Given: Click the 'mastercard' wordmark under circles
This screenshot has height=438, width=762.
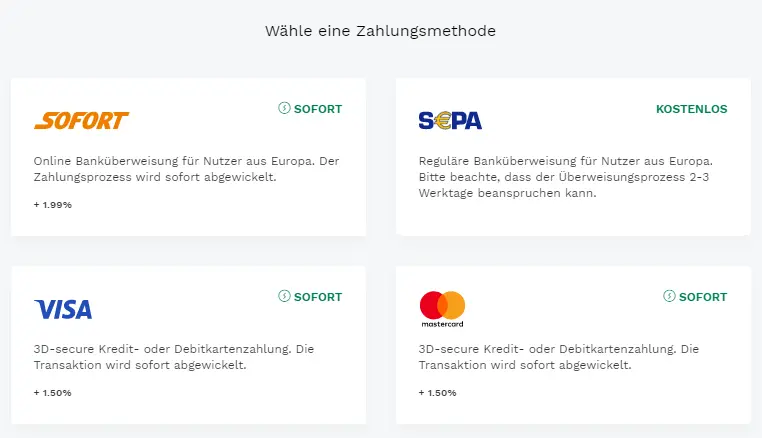Looking at the screenshot, I should click(442, 324).
